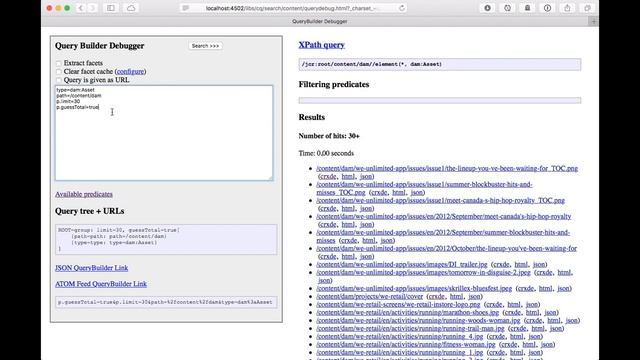Open crxde link for we-retail/cover
The width and height of the screenshot is (640, 360).
click(436, 296)
